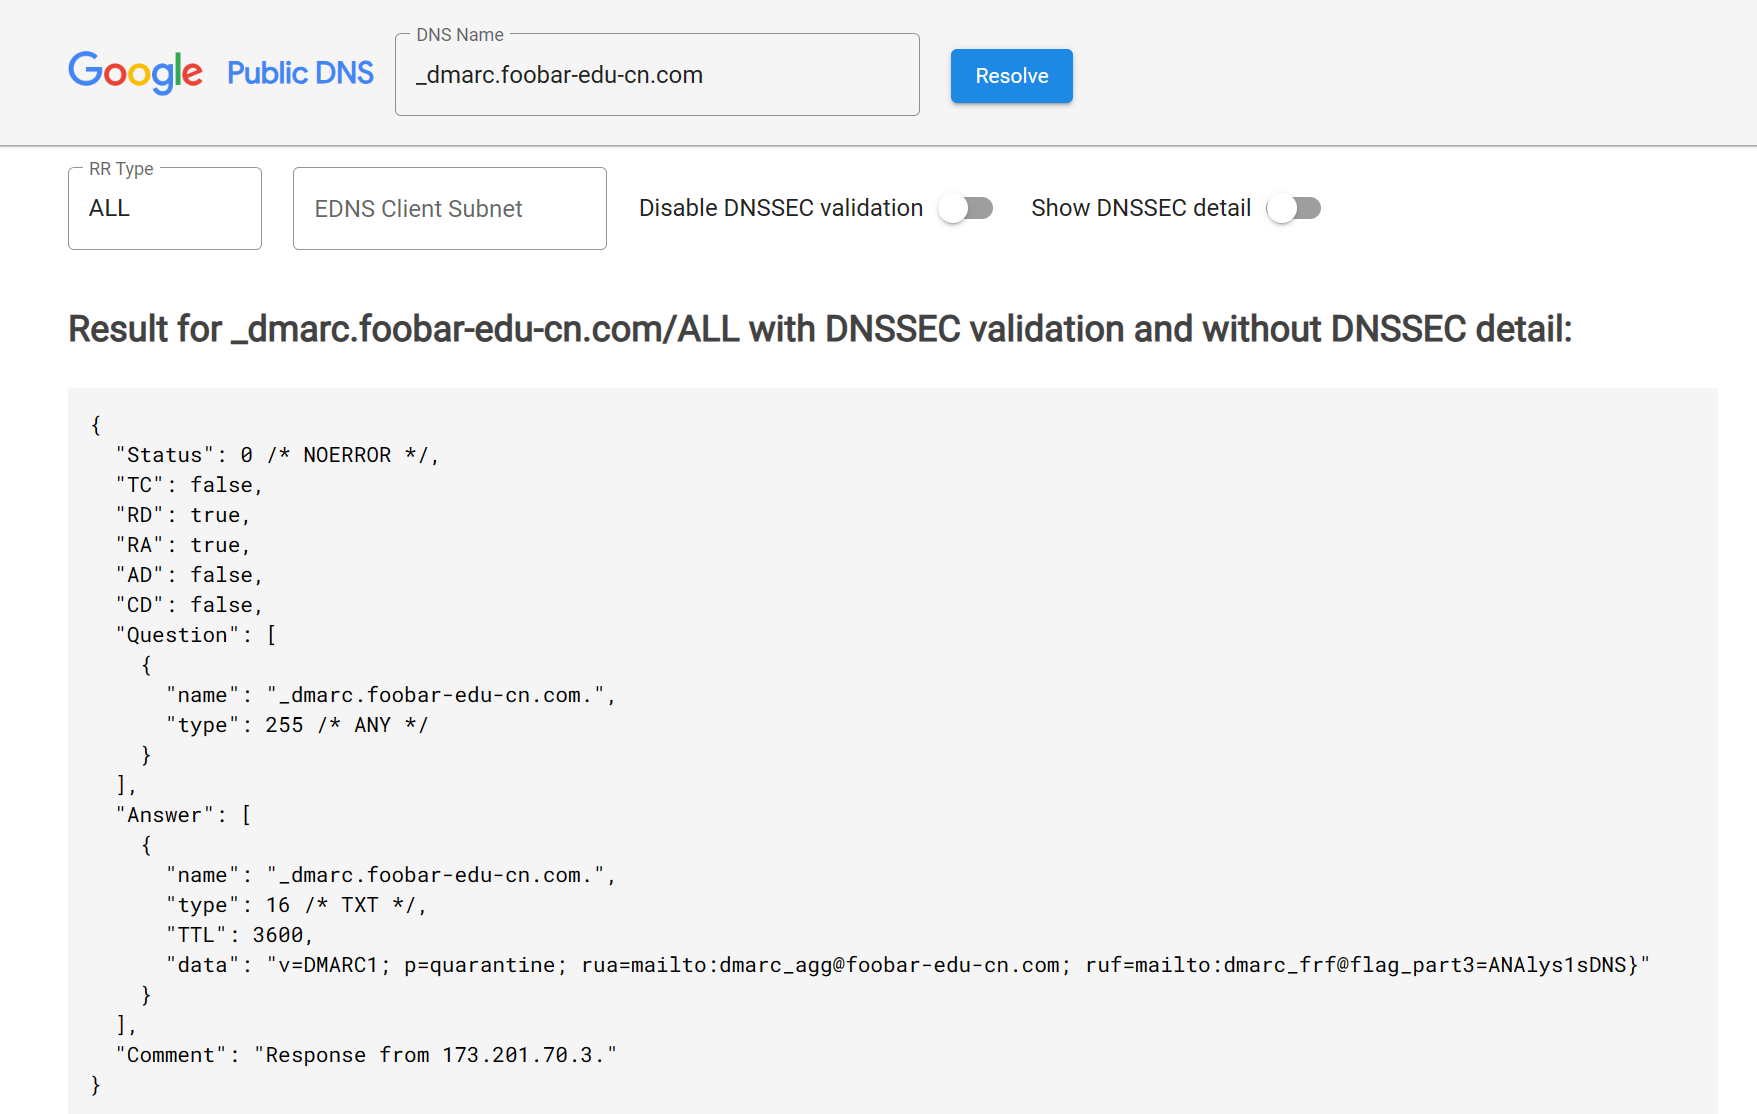Image resolution: width=1757 pixels, height=1114 pixels.
Task: Click the "Status": 0 /* NOERROR */ line
Action: 278,455
